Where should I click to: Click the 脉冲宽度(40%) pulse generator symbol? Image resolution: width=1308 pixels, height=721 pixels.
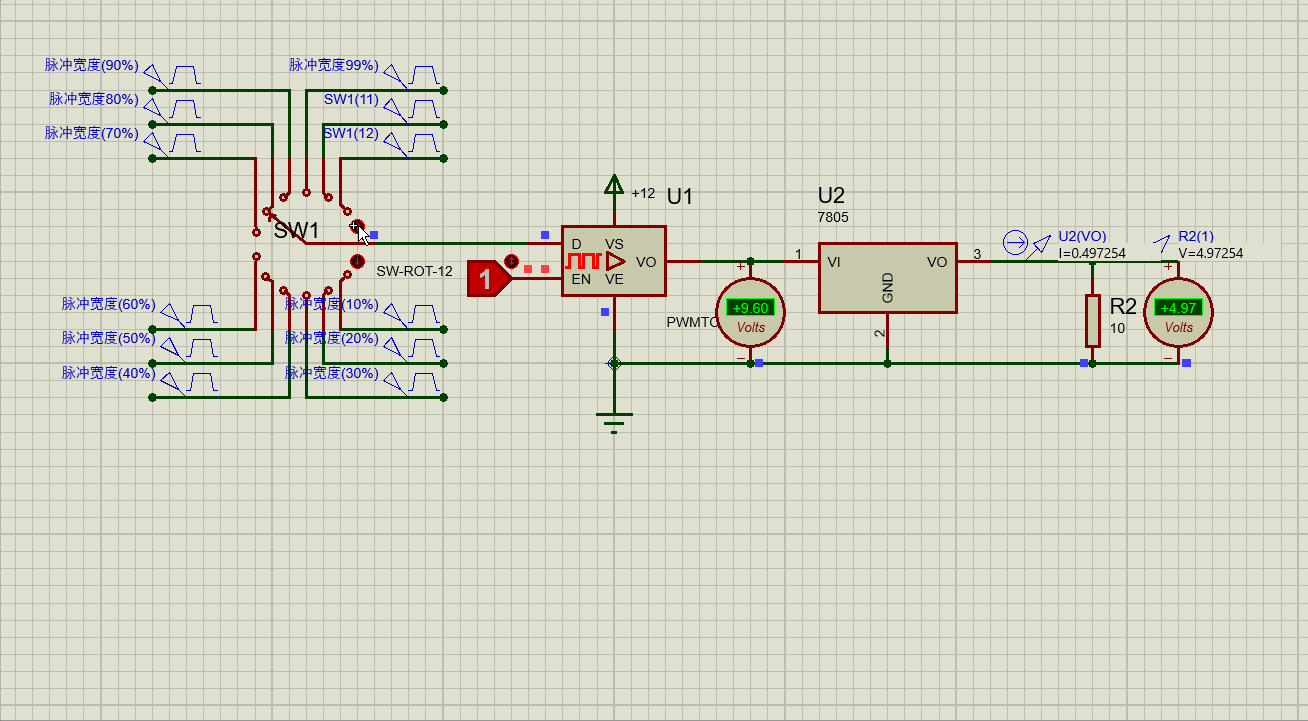pyautogui.click(x=201, y=383)
